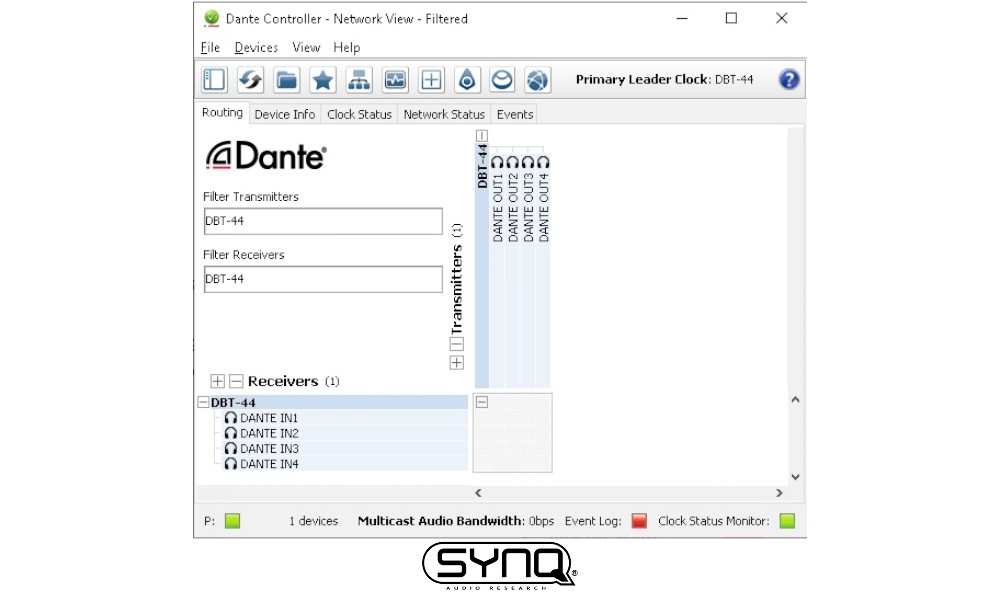This screenshot has width=1000, height=600.
Task: Click the vertical scrollbar down arrow
Action: click(795, 477)
